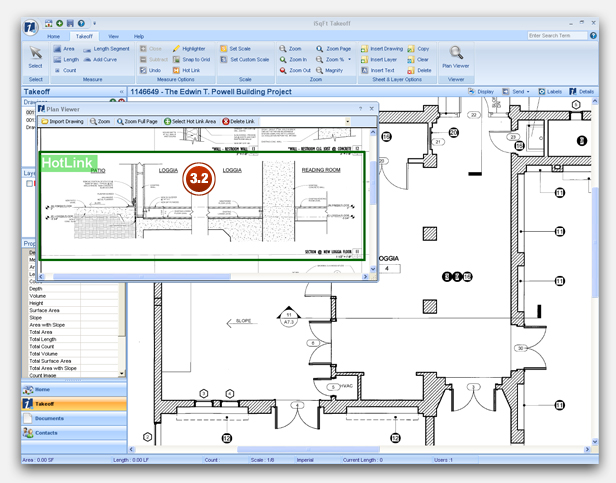Screen dimensions: 616x483
Task: Show the Details panel
Action: (x=581, y=92)
